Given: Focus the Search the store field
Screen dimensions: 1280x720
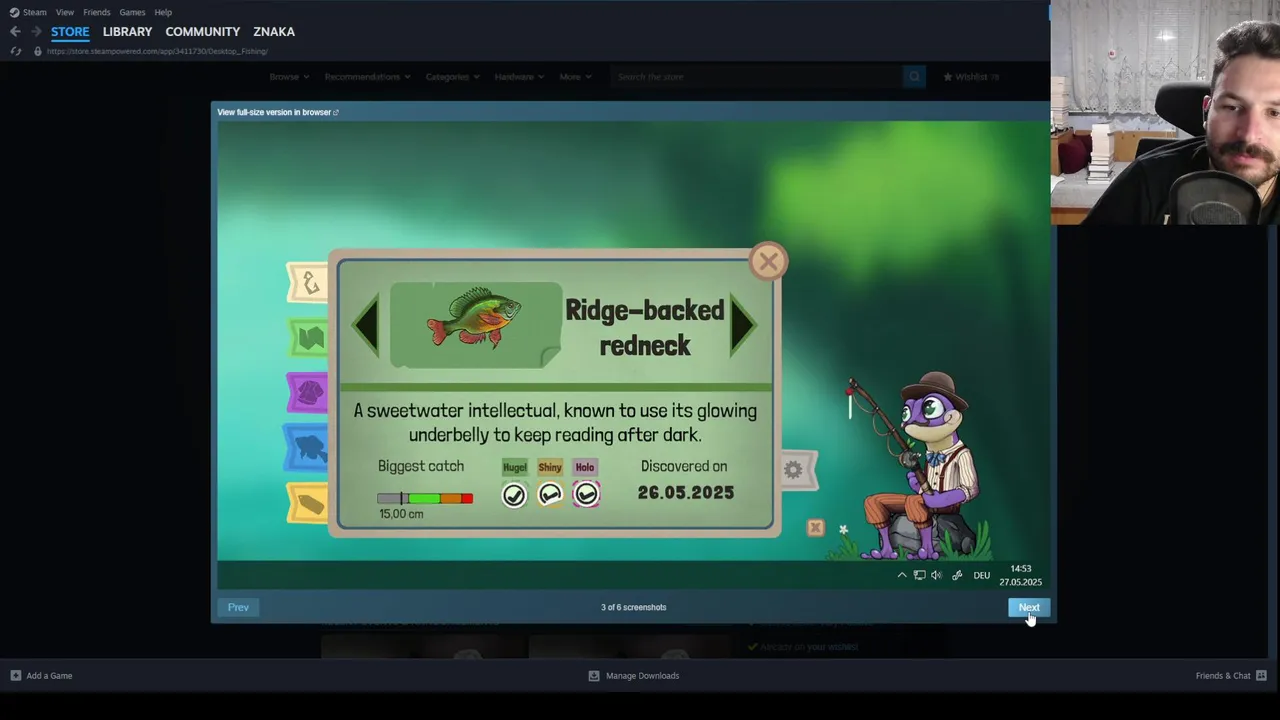Looking at the screenshot, I should point(757,77).
